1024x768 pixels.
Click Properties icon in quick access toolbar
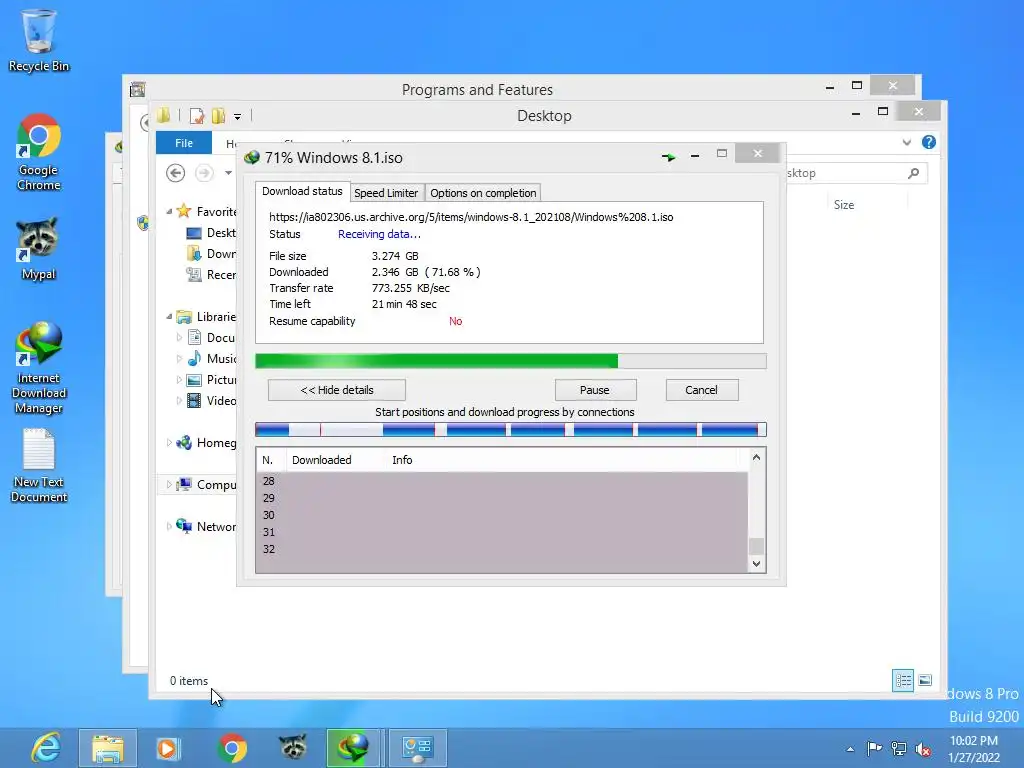tap(197, 116)
